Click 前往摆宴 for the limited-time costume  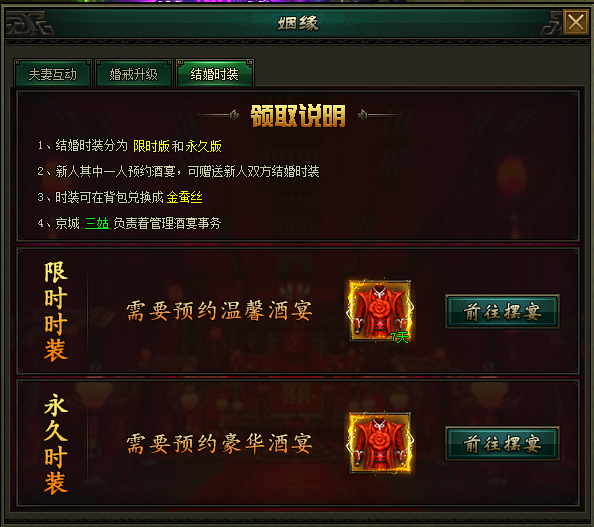[x=502, y=312]
